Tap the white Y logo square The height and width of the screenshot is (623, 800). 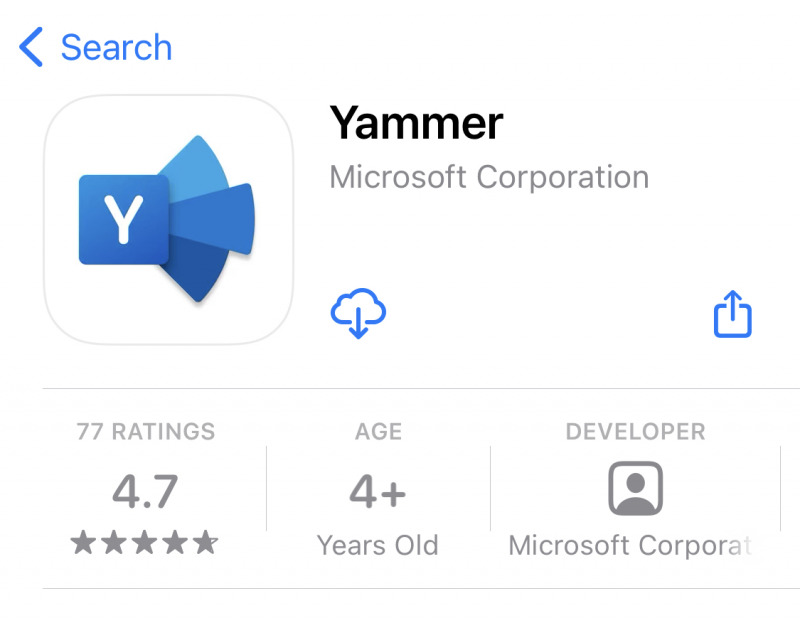click(x=123, y=220)
